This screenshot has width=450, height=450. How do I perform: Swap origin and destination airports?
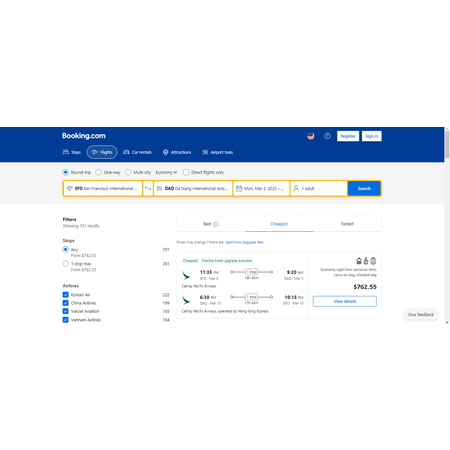click(x=148, y=188)
